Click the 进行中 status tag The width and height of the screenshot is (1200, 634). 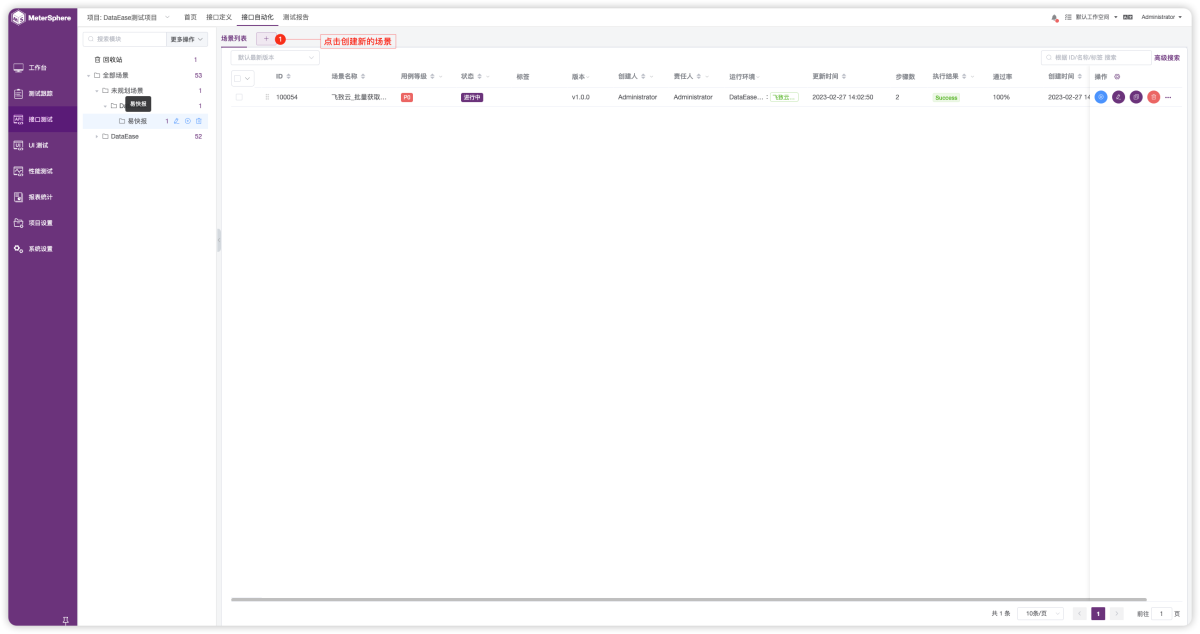coord(472,97)
